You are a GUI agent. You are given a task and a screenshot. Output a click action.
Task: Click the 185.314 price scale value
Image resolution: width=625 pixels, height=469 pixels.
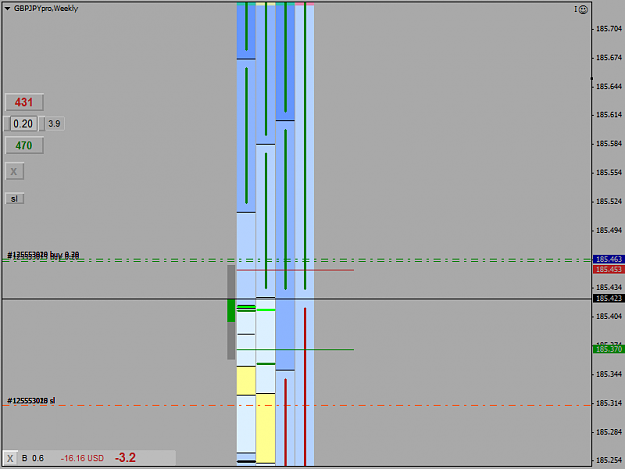(609, 403)
